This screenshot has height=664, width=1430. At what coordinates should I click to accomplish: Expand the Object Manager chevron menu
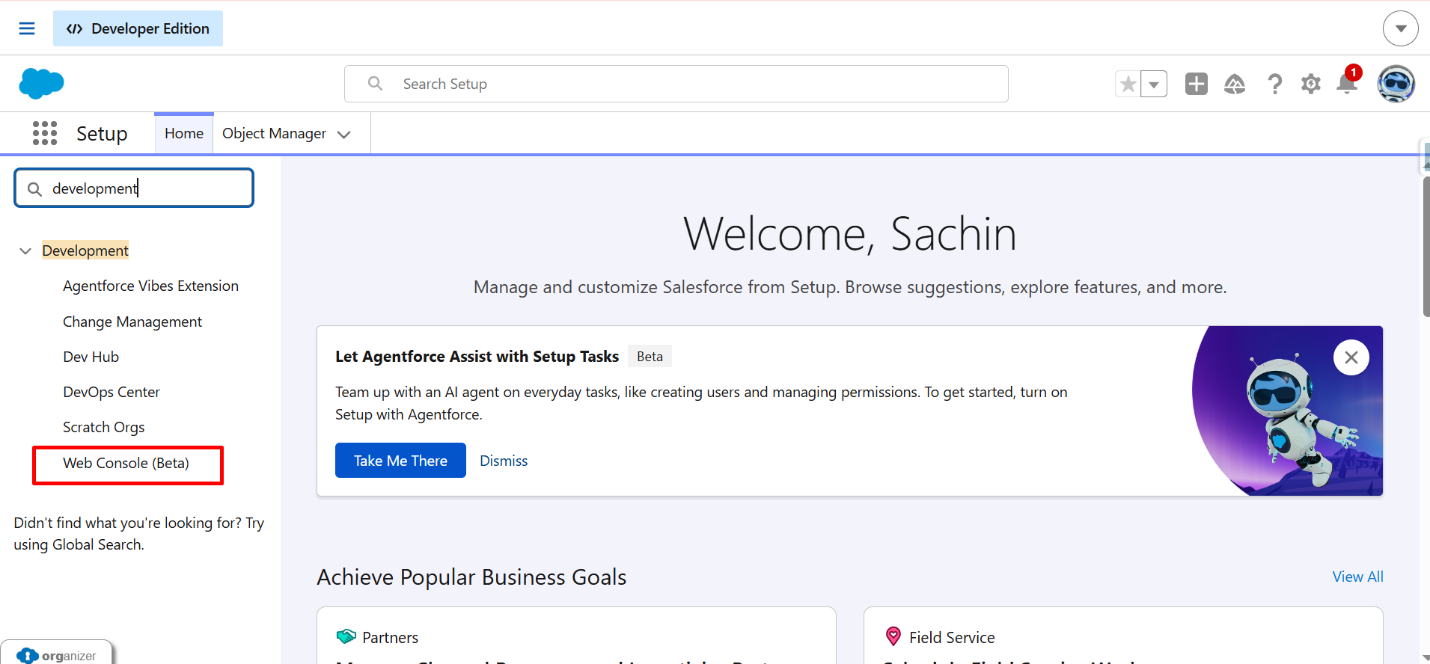pos(344,134)
